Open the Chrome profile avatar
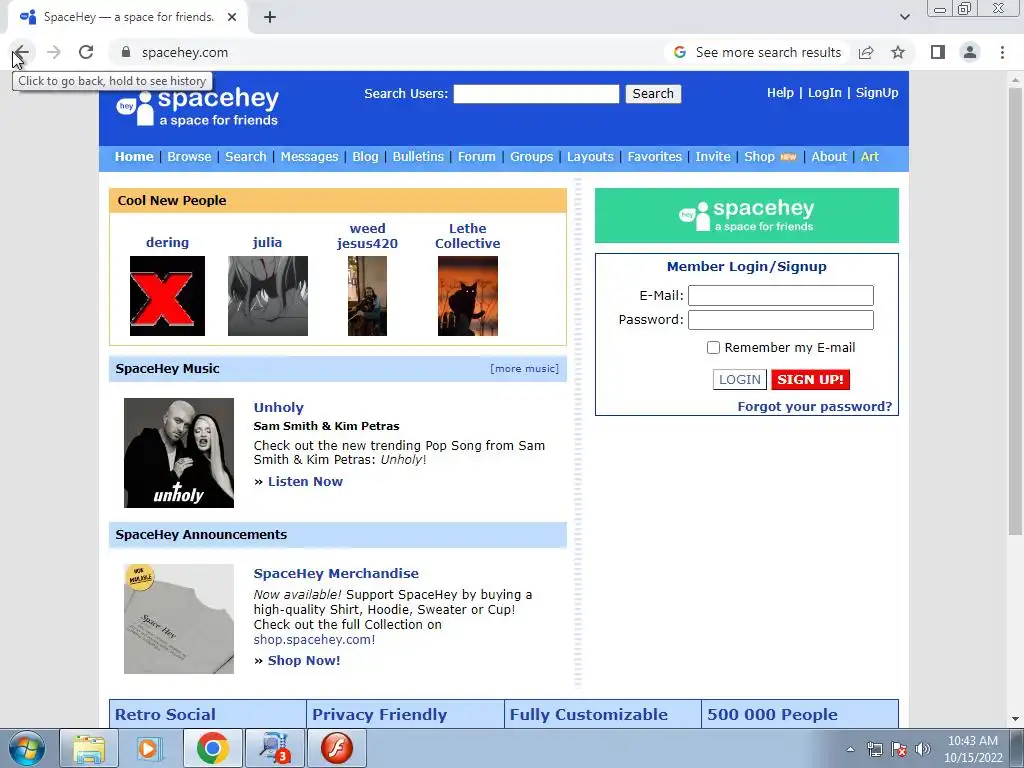Viewport: 1024px width, 768px height. tap(970, 52)
